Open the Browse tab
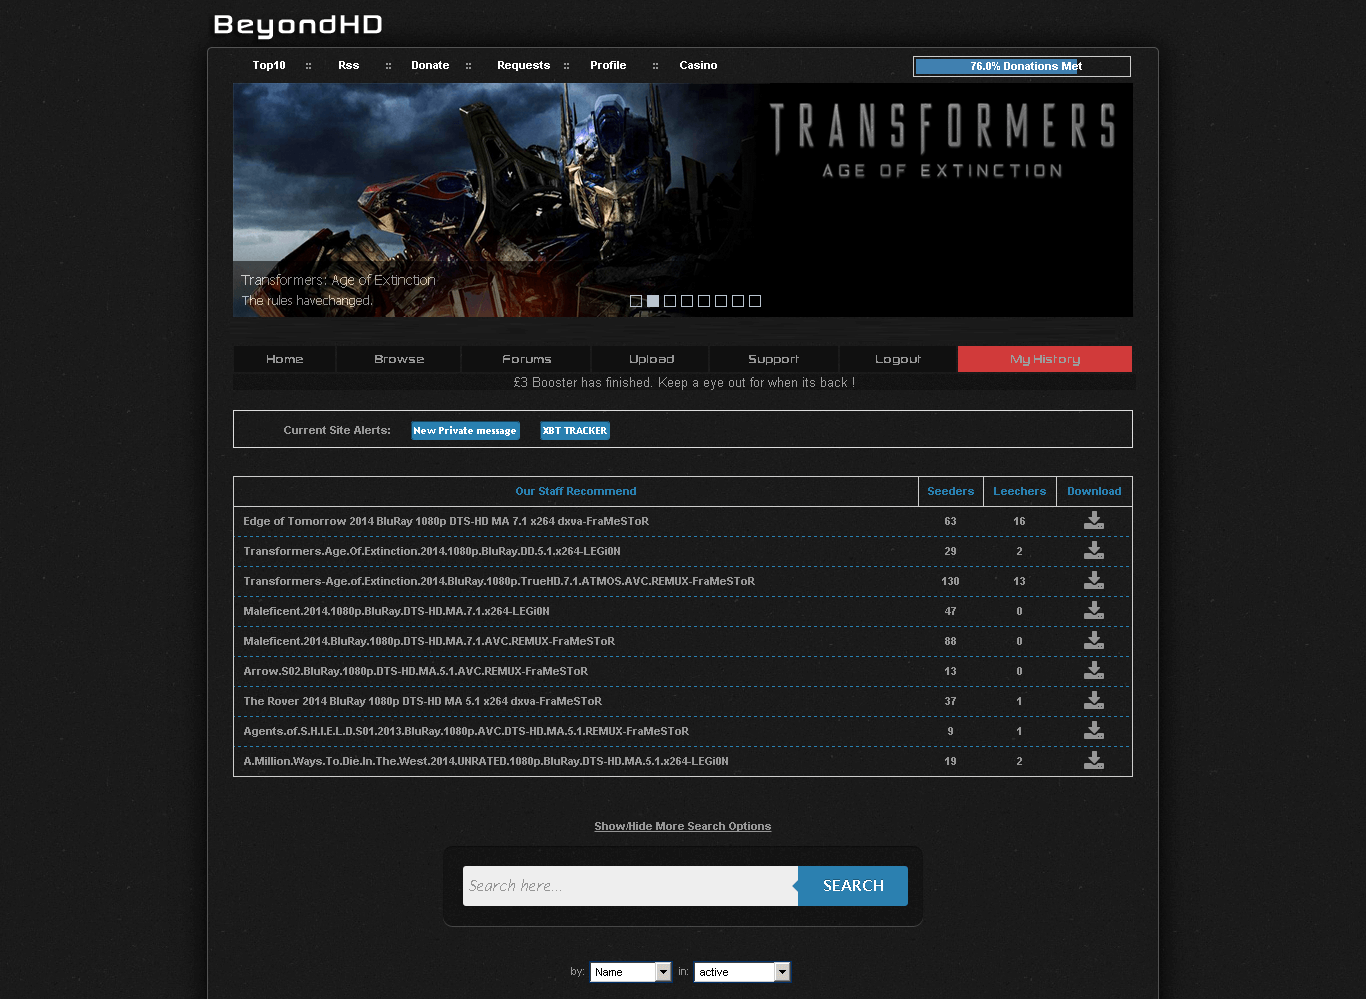The width and height of the screenshot is (1366, 999). (x=399, y=359)
